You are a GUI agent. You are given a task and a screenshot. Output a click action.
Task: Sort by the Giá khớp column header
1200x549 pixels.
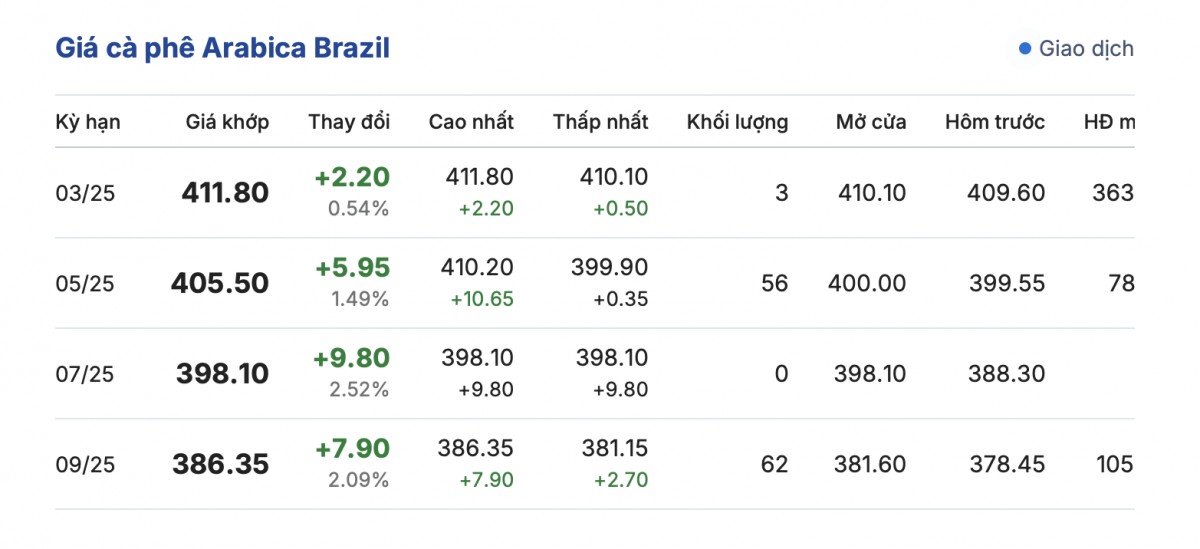227,122
